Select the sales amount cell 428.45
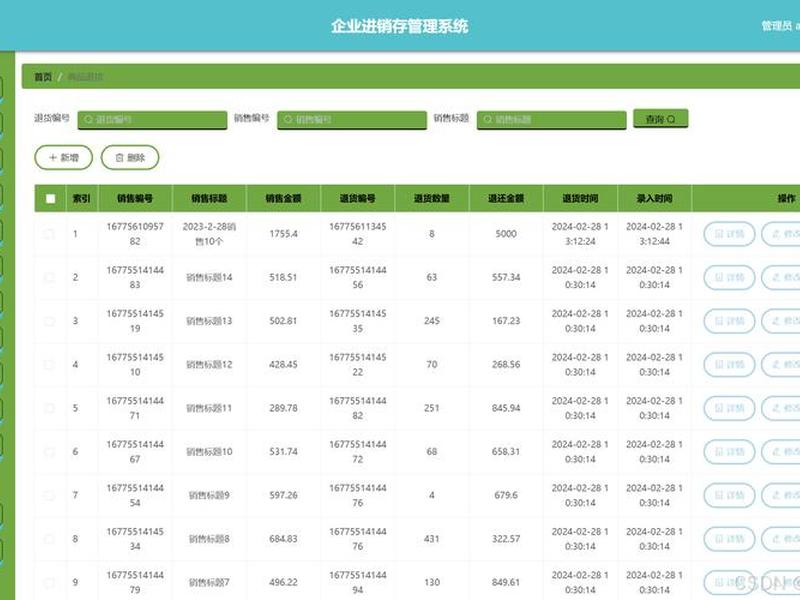The width and height of the screenshot is (800, 600). [x=283, y=365]
